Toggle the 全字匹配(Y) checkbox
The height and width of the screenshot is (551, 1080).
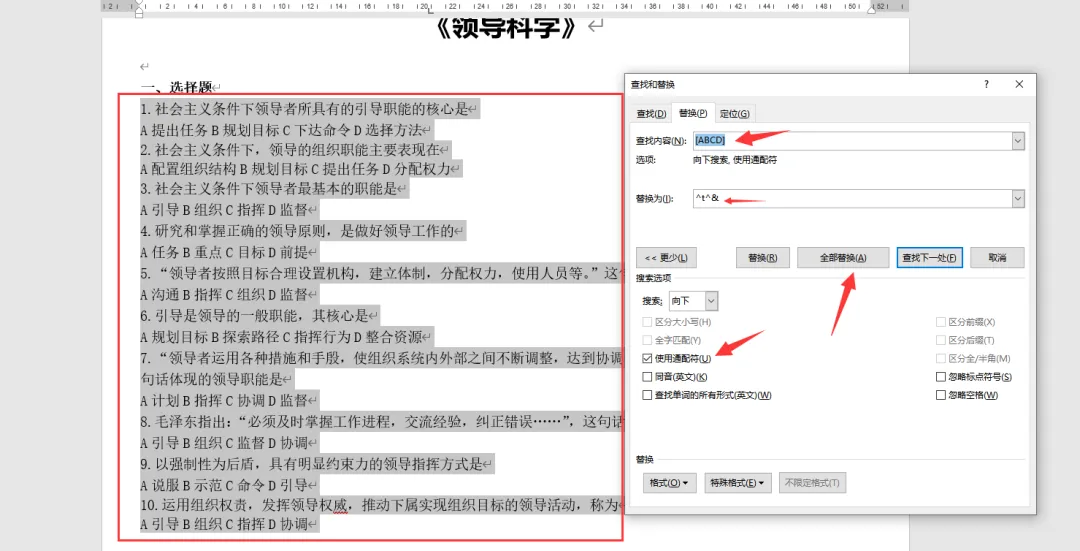(647, 340)
